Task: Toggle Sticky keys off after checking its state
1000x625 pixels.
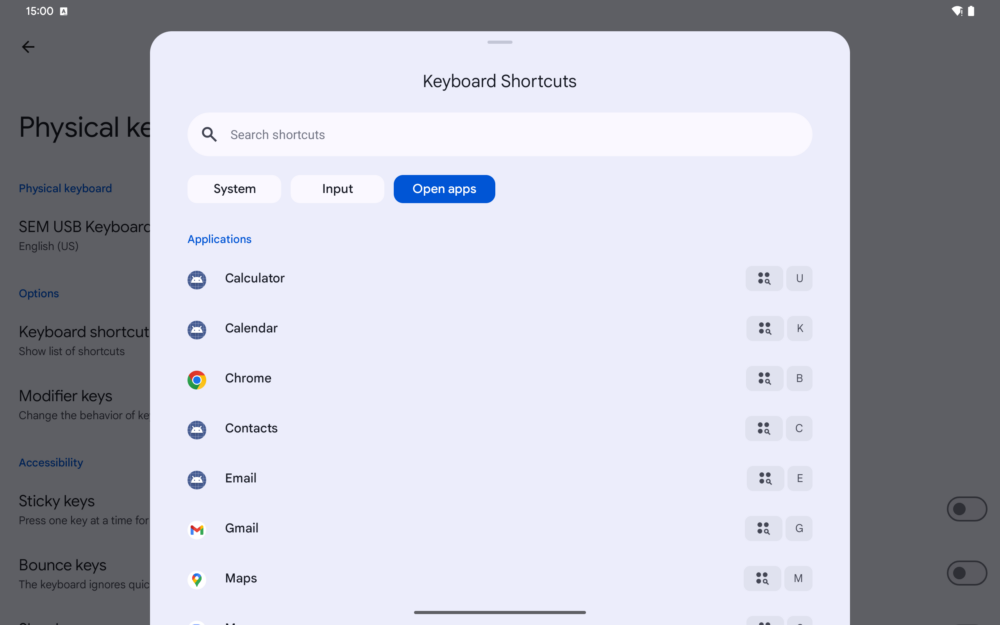Action: [x=966, y=509]
